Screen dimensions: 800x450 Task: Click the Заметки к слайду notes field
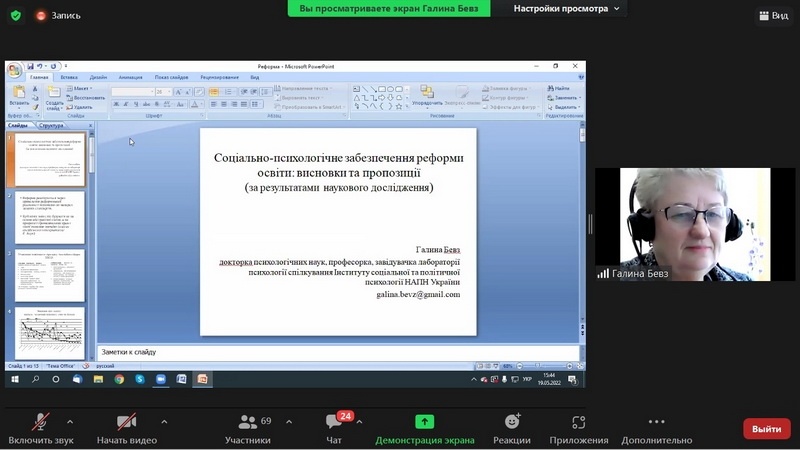[338, 352]
